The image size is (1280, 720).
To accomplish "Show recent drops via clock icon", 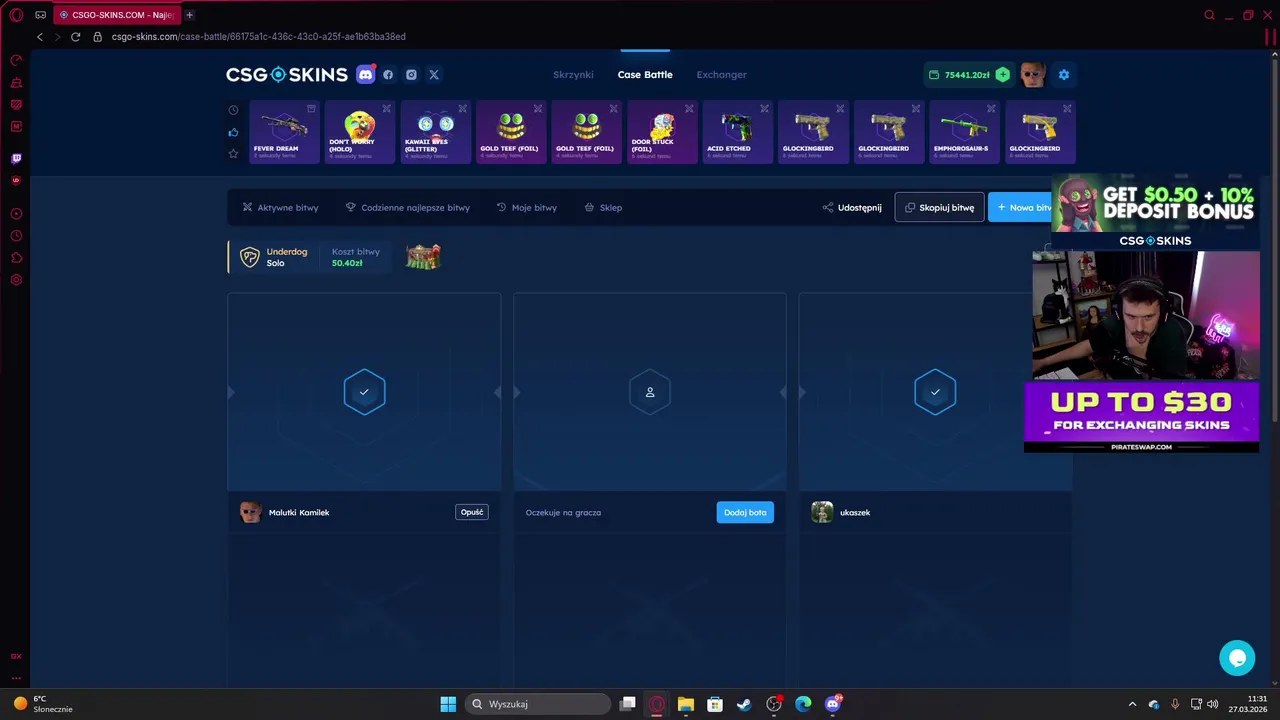I will point(233,110).
